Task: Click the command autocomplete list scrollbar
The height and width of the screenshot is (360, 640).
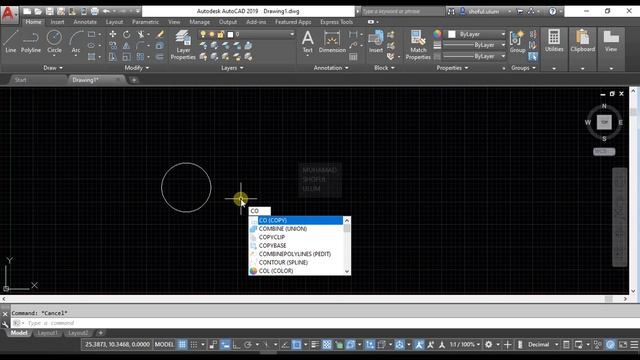Action: coord(347,246)
